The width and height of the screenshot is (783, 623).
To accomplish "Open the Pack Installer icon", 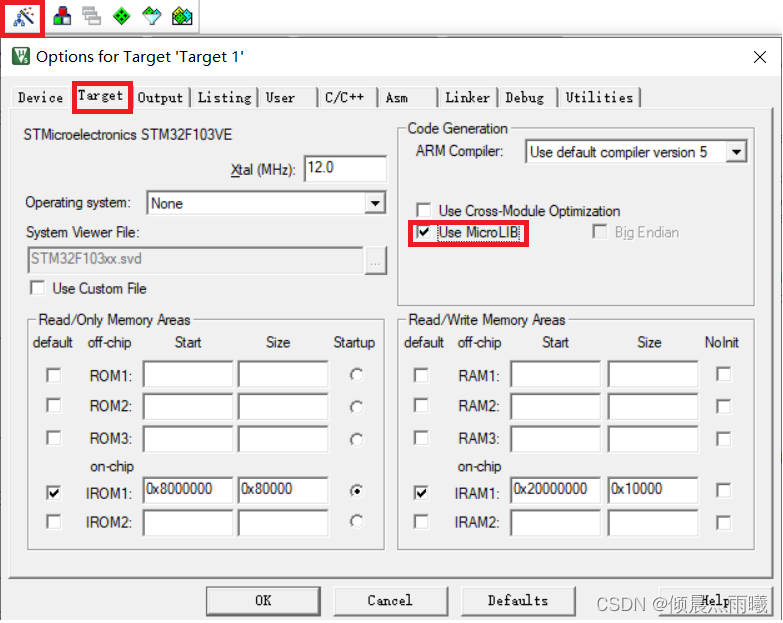I will pyautogui.click(x=182, y=16).
